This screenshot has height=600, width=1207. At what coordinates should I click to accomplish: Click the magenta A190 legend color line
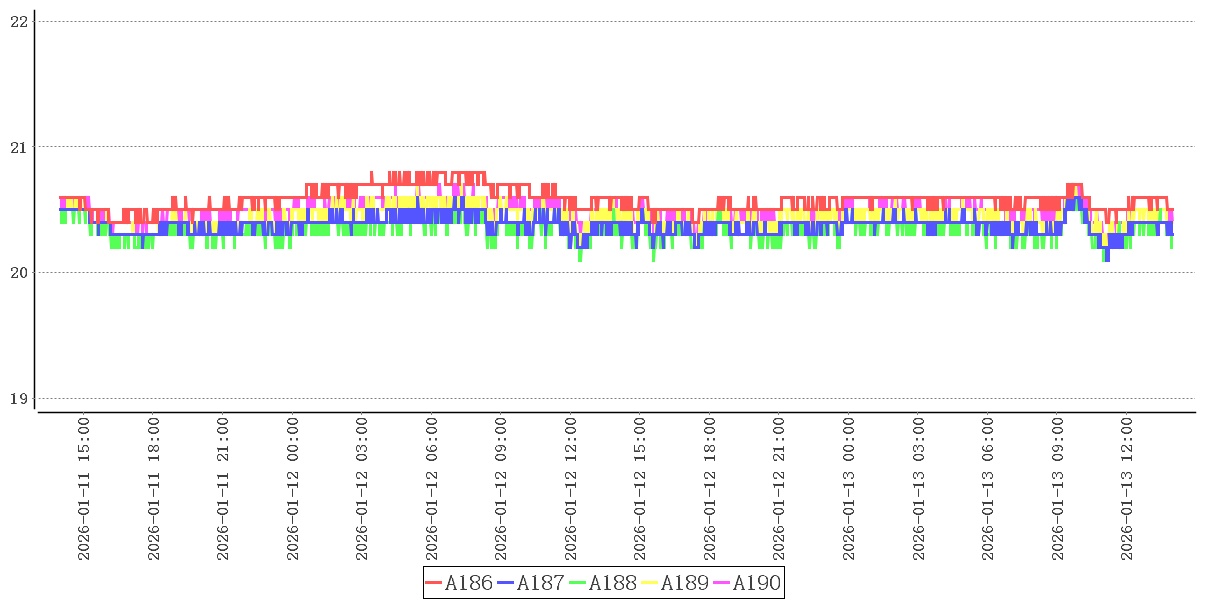pyautogui.click(x=721, y=583)
